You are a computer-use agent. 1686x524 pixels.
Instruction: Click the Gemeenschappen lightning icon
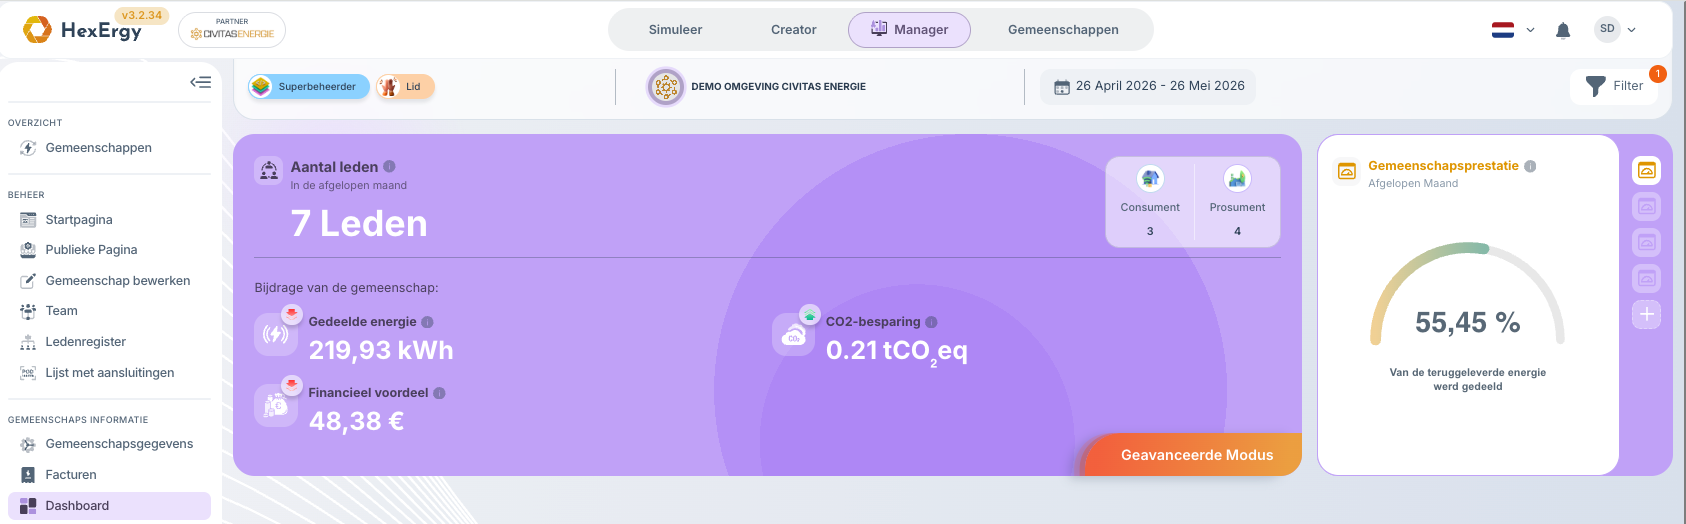tap(28, 148)
